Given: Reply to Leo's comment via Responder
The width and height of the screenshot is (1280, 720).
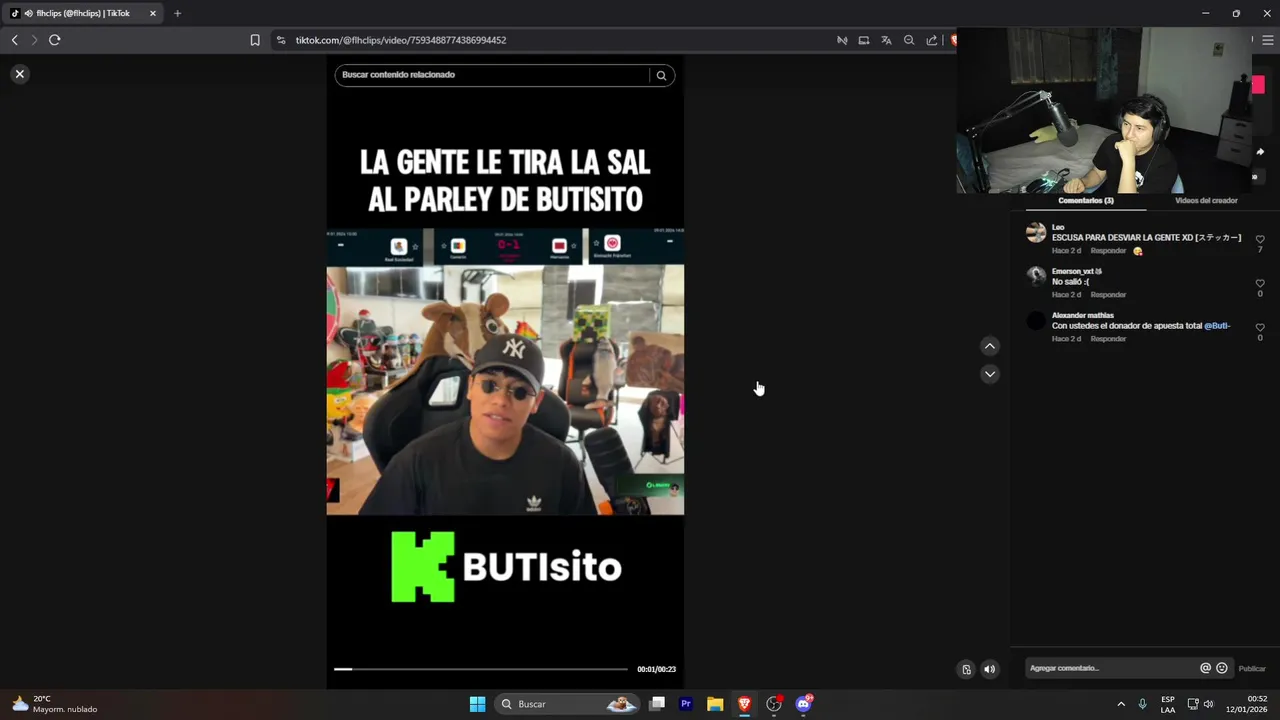Looking at the screenshot, I should coord(1108,251).
